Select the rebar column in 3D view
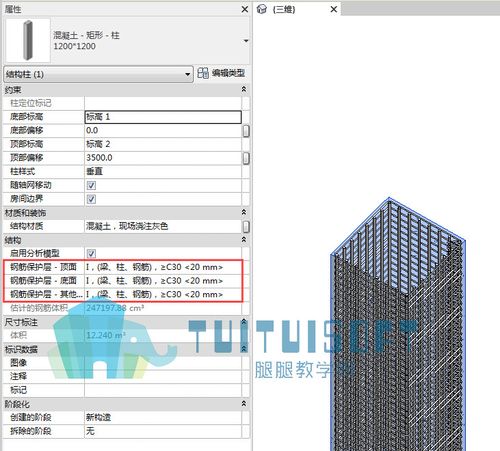 (398, 325)
